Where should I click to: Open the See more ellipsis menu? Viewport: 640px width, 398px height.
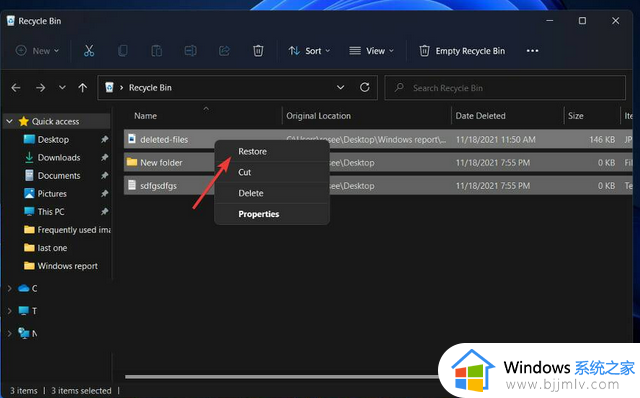pos(532,51)
